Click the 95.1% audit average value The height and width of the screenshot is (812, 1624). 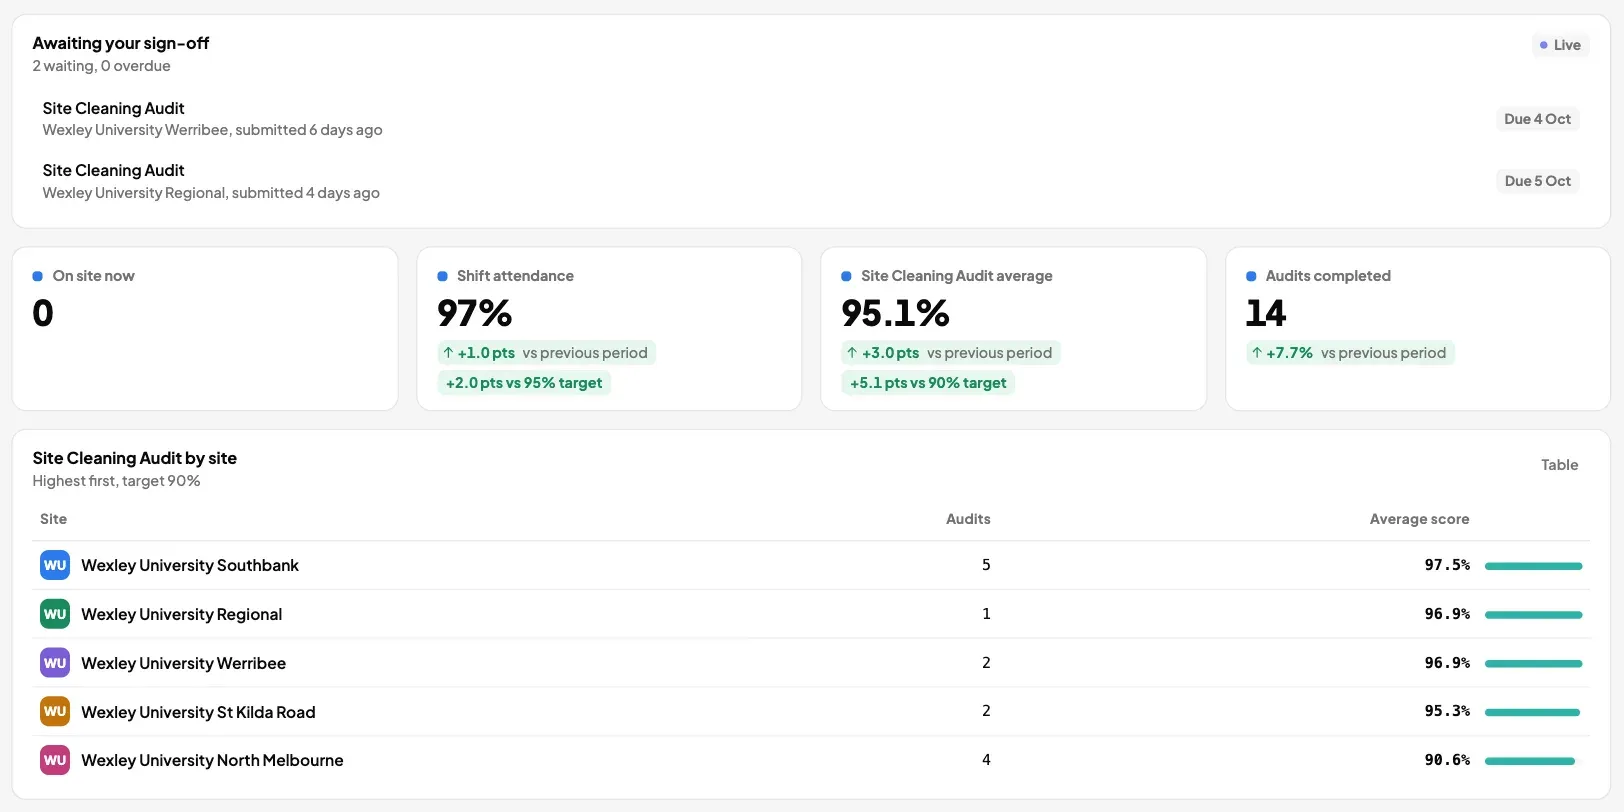[x=895, y=313]
